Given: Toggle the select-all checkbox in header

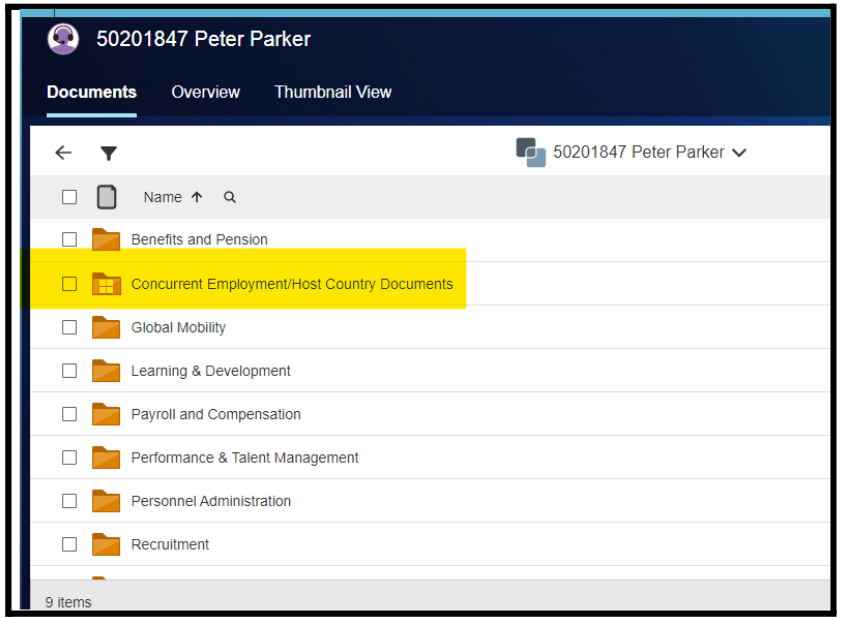Looking at the screenshot, I should click(69, 197).
